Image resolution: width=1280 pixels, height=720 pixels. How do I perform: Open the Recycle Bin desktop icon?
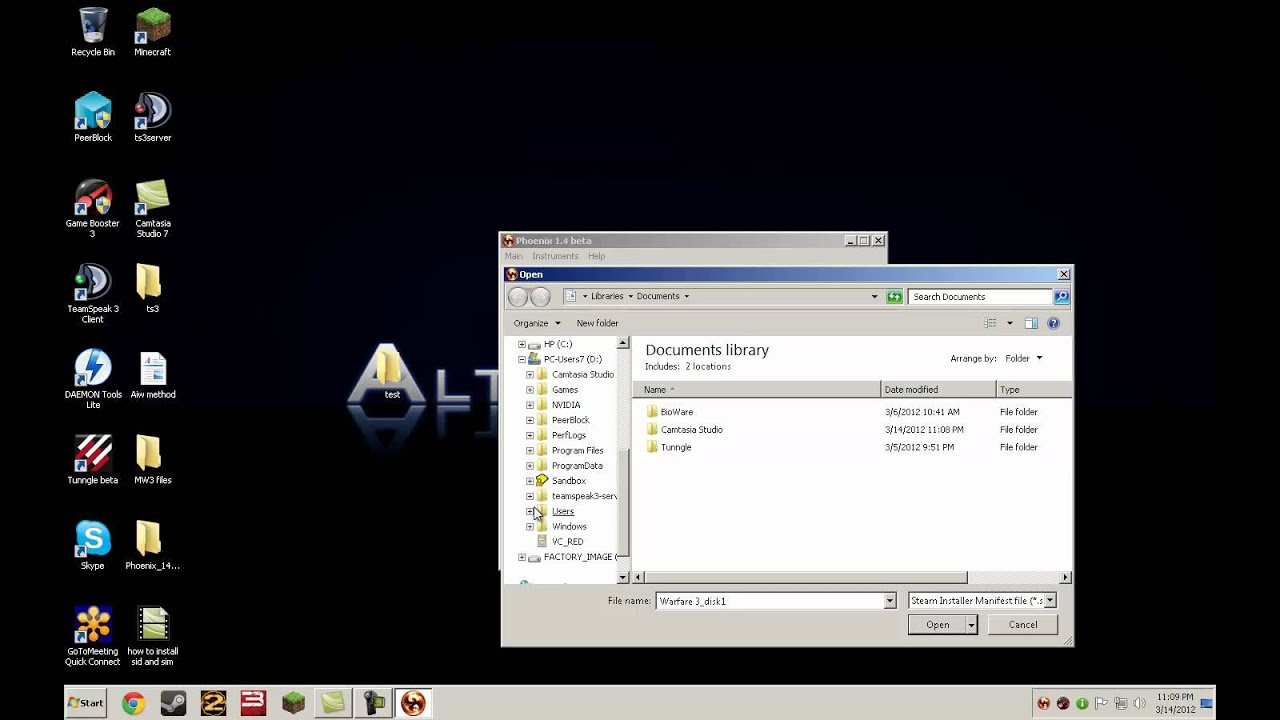point(93,32)
